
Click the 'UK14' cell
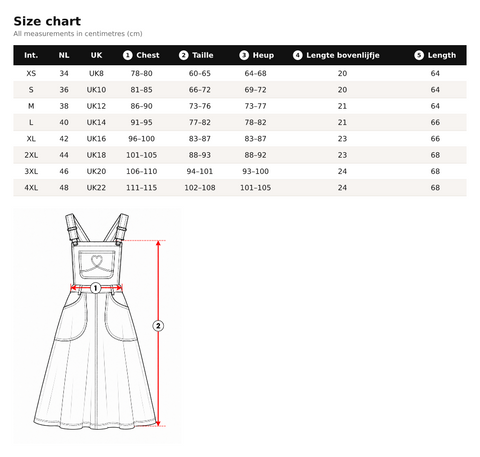click(96, 122)
